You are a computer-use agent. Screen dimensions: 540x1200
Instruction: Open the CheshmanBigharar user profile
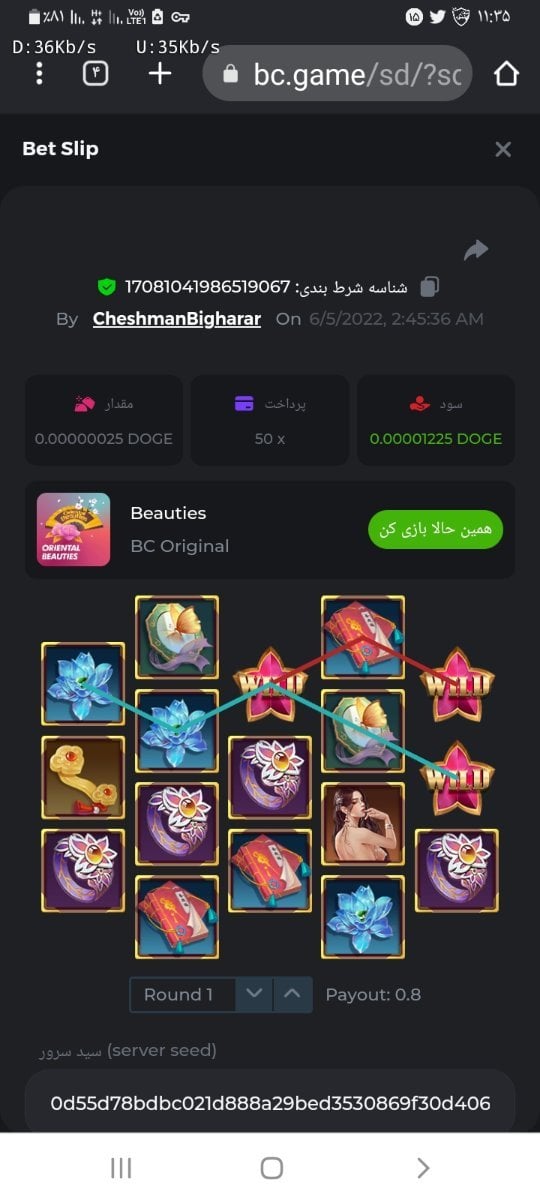(x=177, y=319)
